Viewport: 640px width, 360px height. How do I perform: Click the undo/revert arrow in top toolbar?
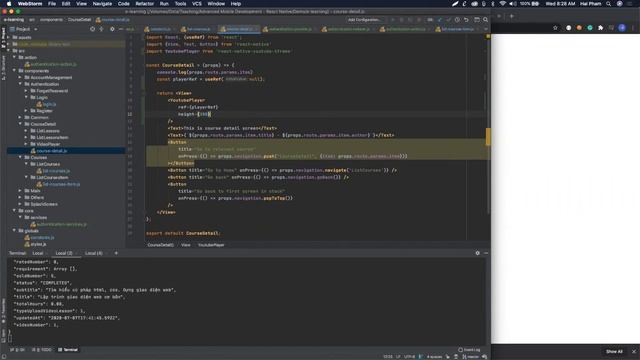pos(466,20)
